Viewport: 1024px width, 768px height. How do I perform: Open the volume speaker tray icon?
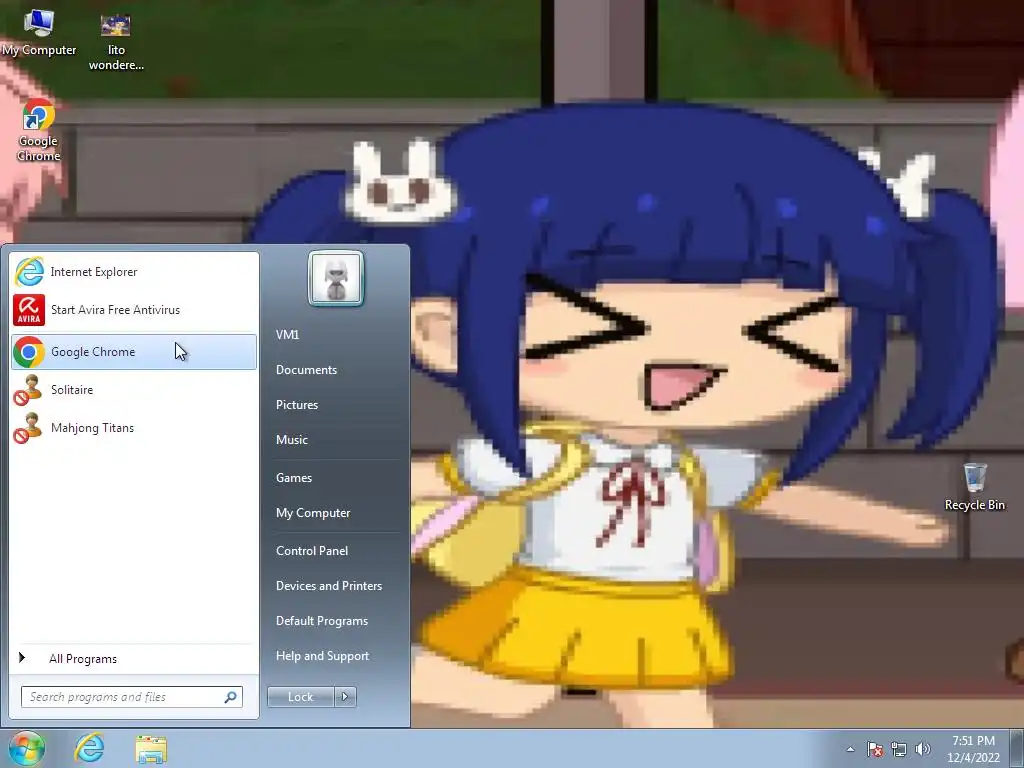(922, 749)
